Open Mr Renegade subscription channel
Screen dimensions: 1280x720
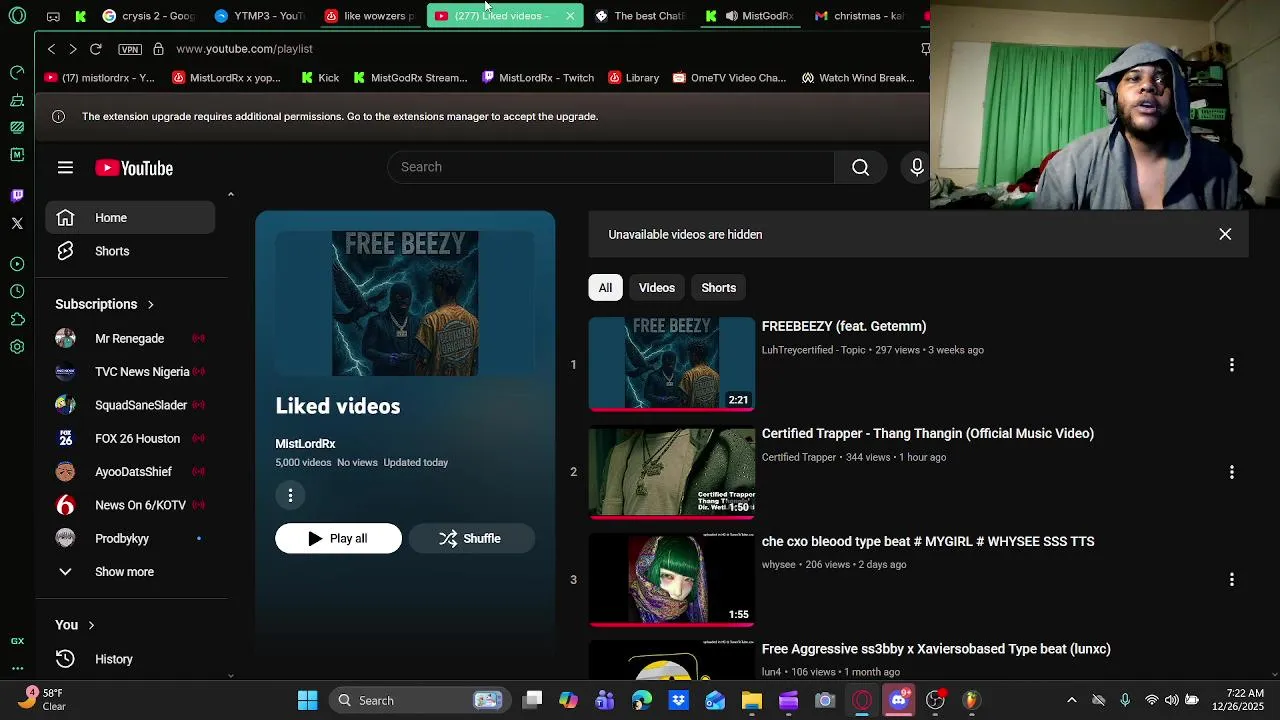coord(130,338)
